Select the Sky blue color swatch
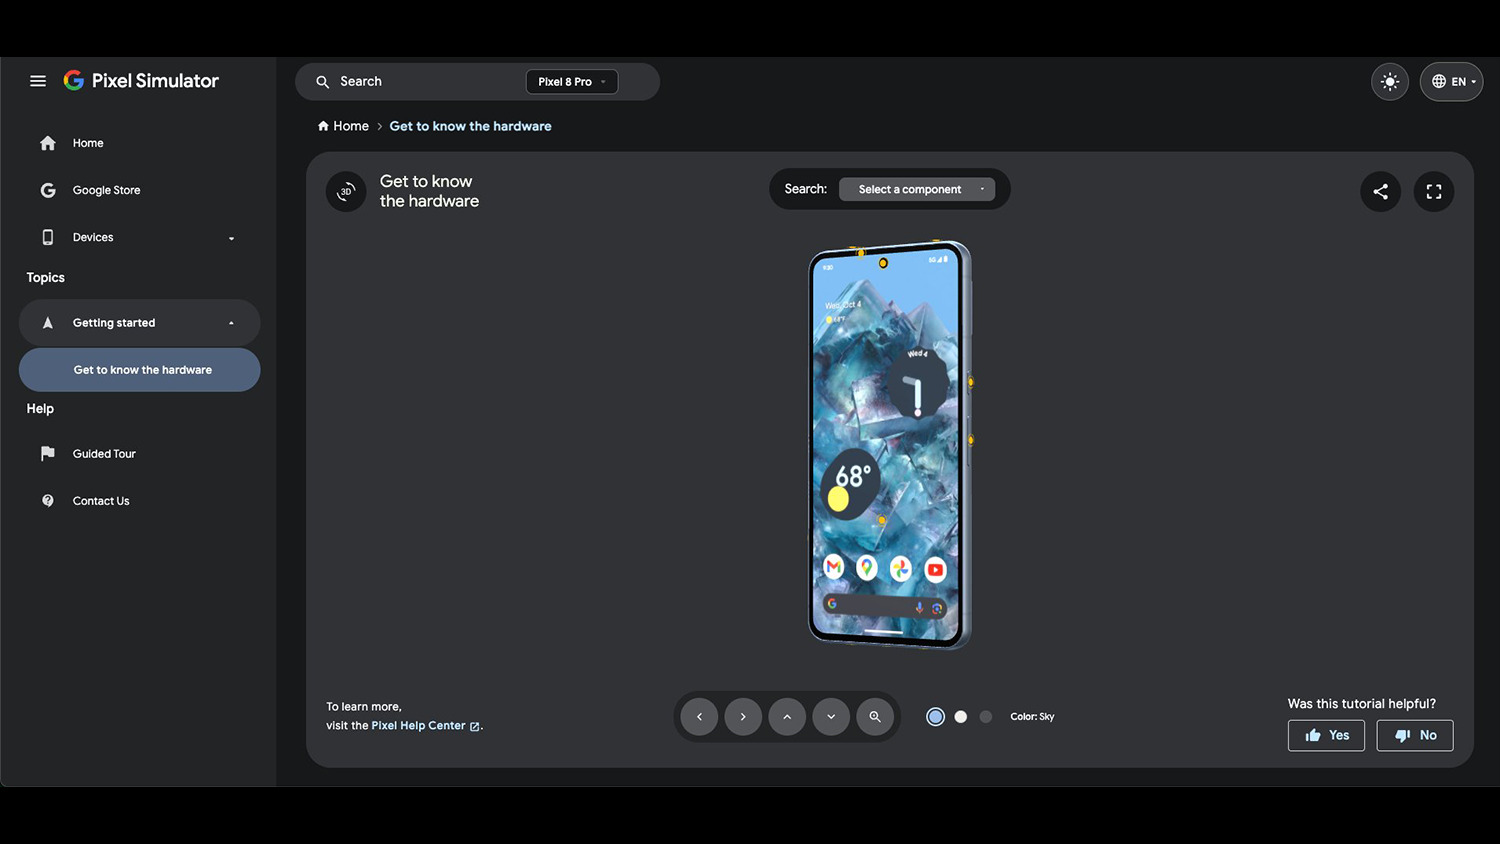1500x844 pixels. click(935, 717)
